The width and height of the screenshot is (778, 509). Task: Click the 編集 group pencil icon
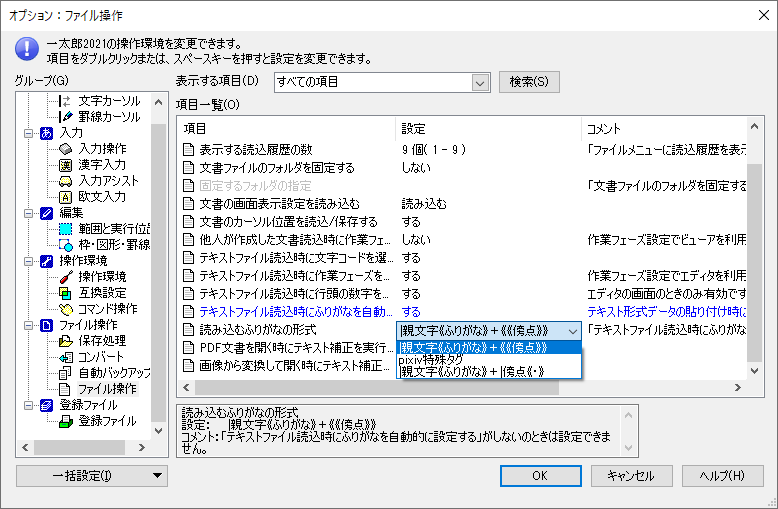tap(46, 213)
